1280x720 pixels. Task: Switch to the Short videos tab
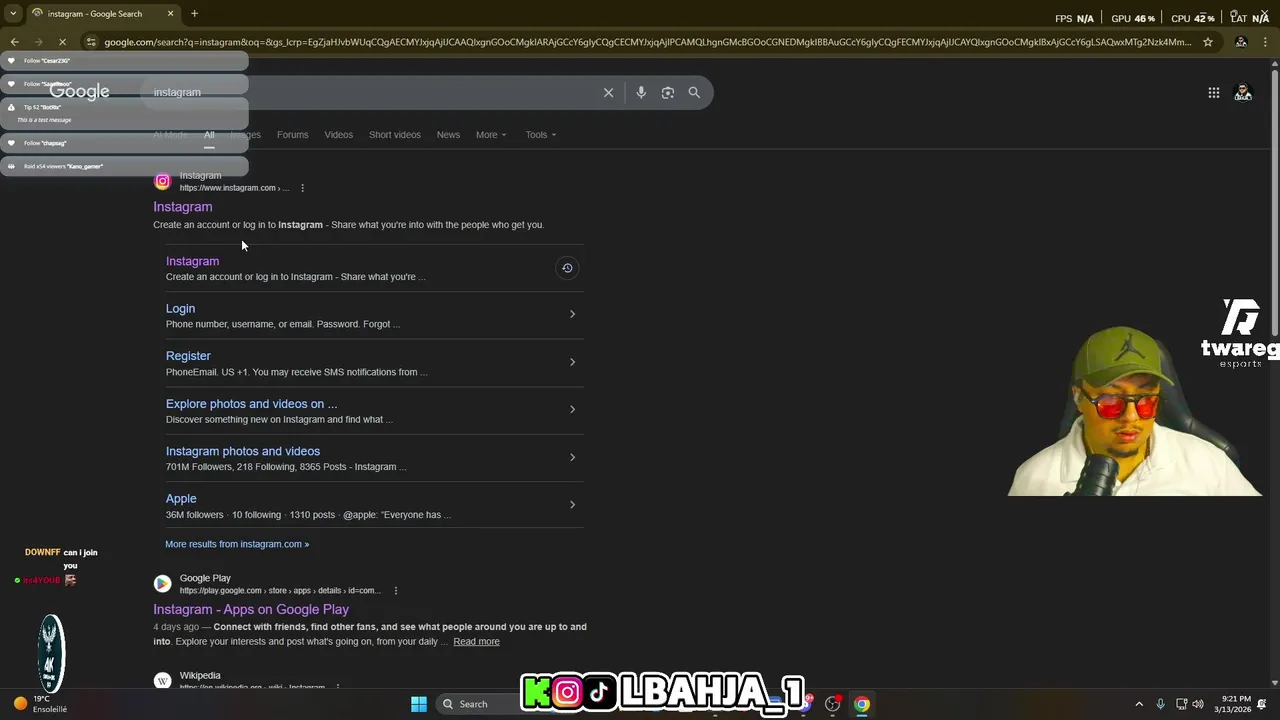395,135
